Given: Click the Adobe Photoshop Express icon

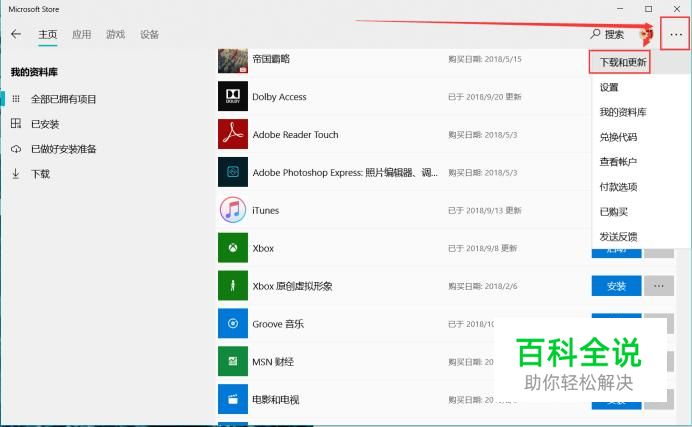Looking at the screenshot, I should pyautogui.click(x=233, y=172).
